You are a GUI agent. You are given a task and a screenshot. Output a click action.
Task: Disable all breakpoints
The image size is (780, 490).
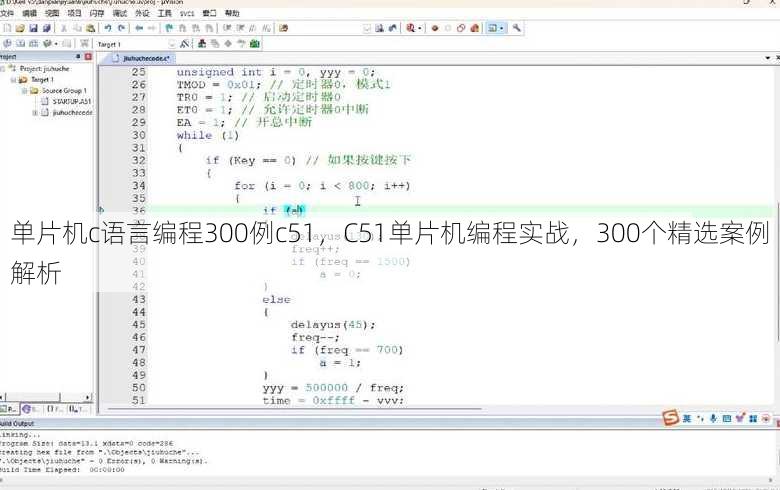461,28
